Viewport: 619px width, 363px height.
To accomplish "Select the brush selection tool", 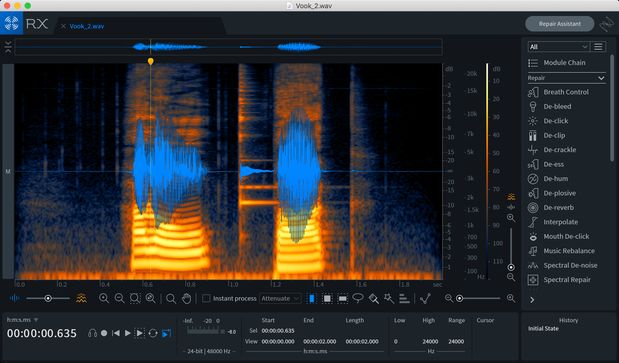I will pos(373,299).
